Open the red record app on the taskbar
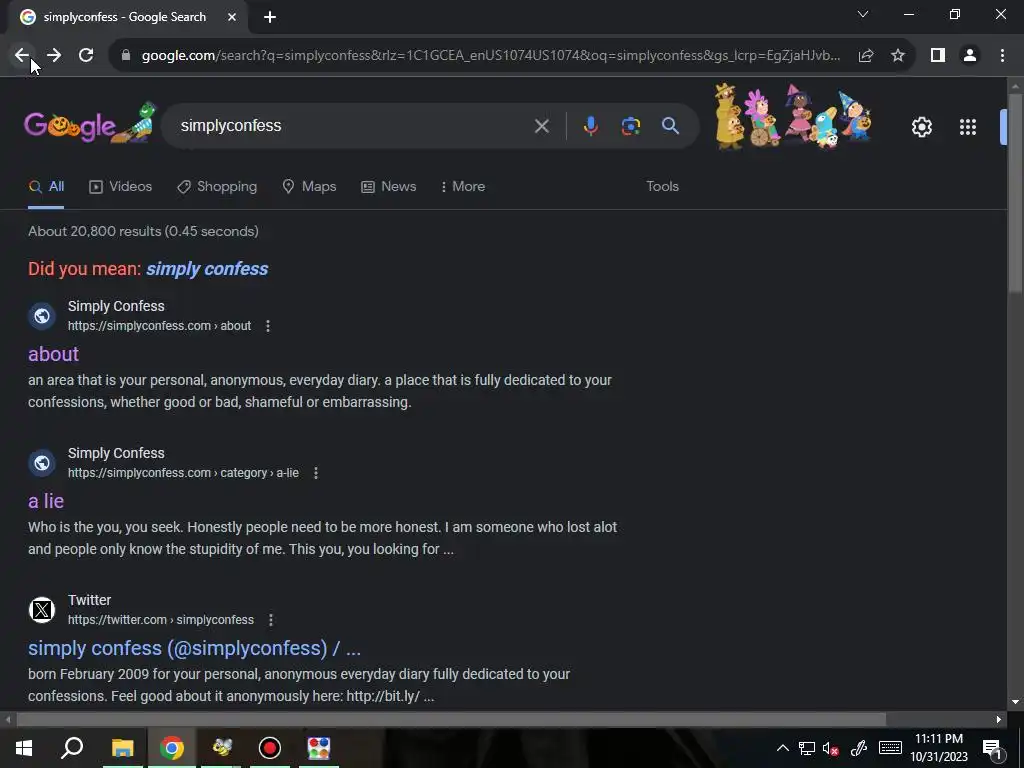Image resolution: width=1024 pixels, height=768 pixels. [270, 748]
